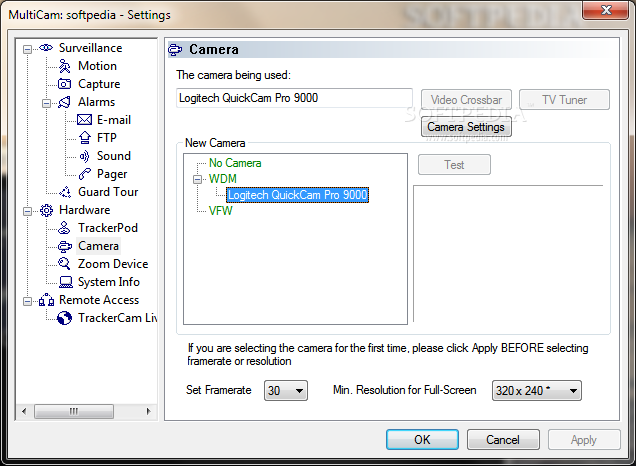This screenshot has width=636, height=466.
Task: Click the Capture camera icon
Action: click(65, 84)
